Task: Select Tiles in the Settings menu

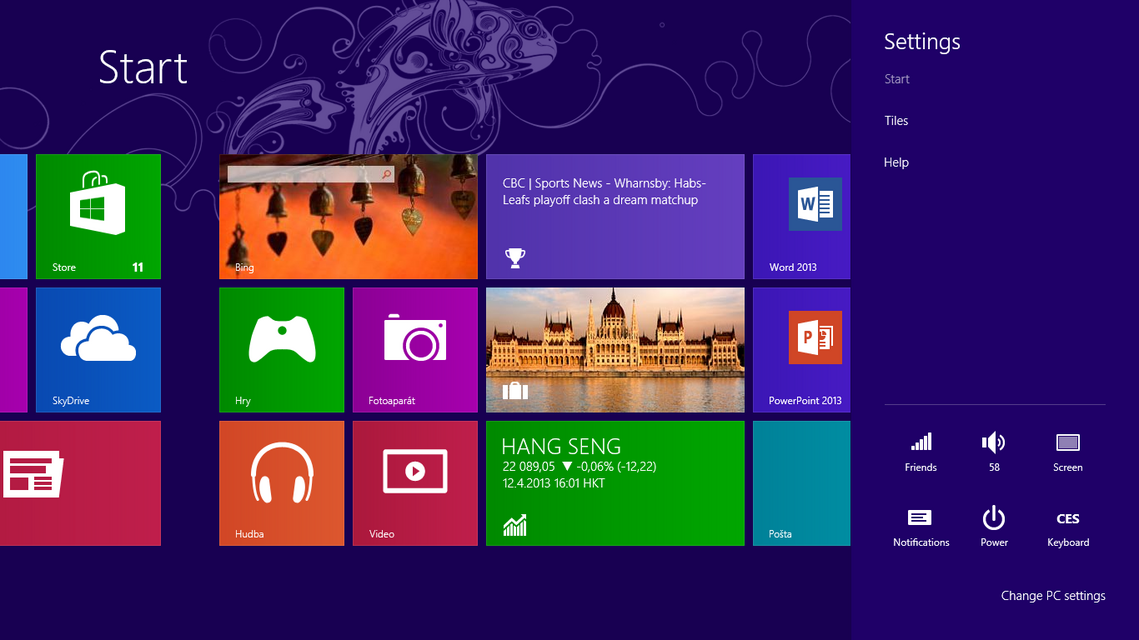Action: coord(896,121)
